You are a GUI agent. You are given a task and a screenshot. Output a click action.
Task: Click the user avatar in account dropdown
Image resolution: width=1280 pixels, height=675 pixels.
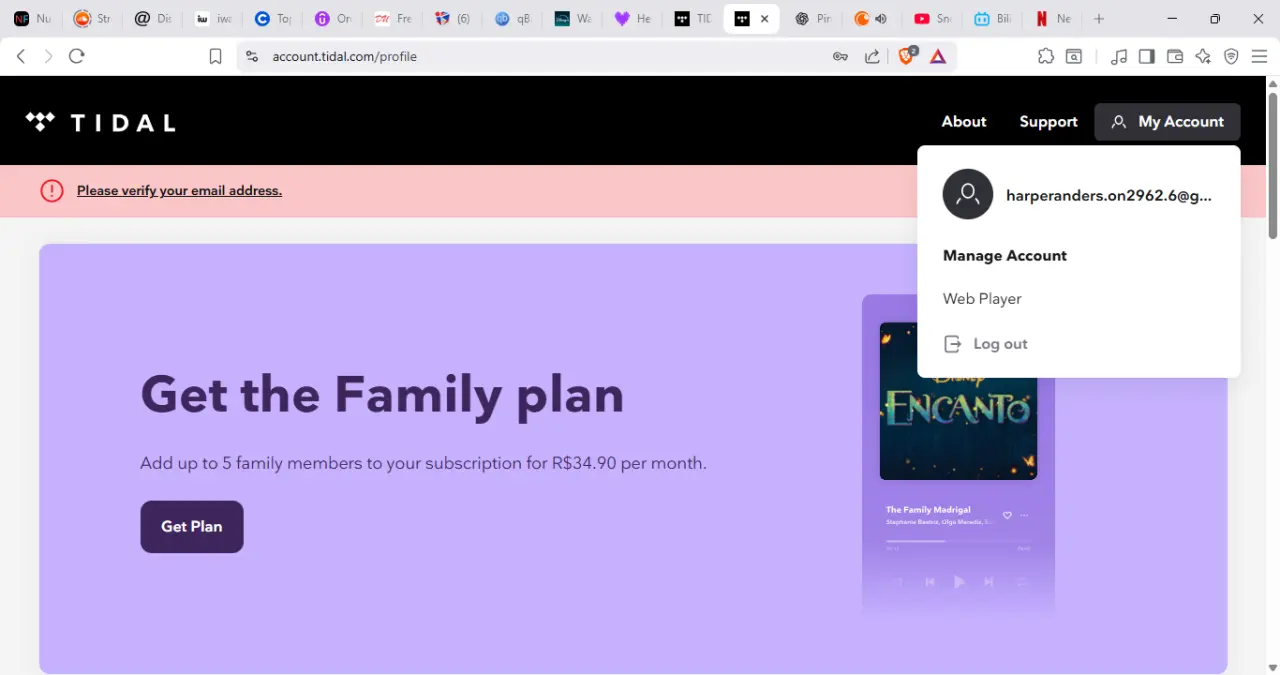point(968,194)
